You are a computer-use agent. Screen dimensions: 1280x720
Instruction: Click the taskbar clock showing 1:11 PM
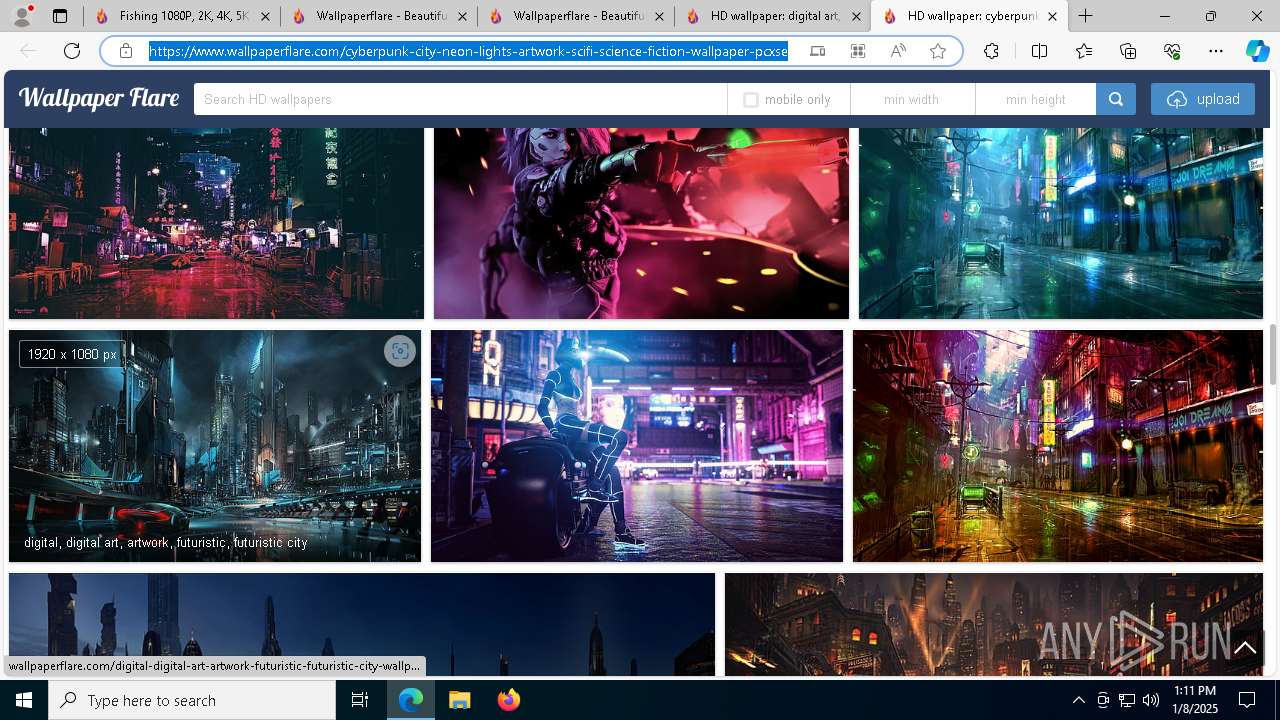tap(1195, 700)
